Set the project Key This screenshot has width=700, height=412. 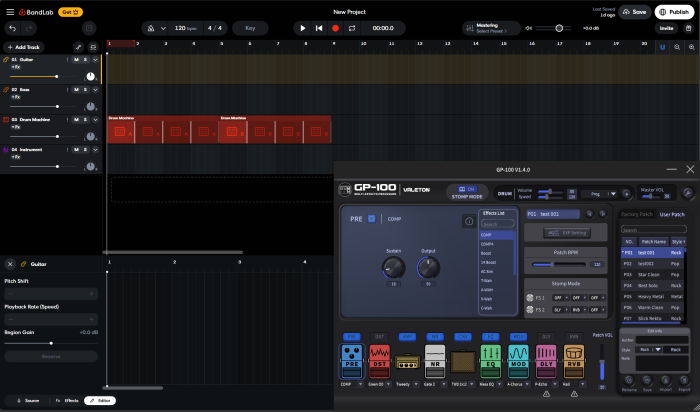point(250,28)
